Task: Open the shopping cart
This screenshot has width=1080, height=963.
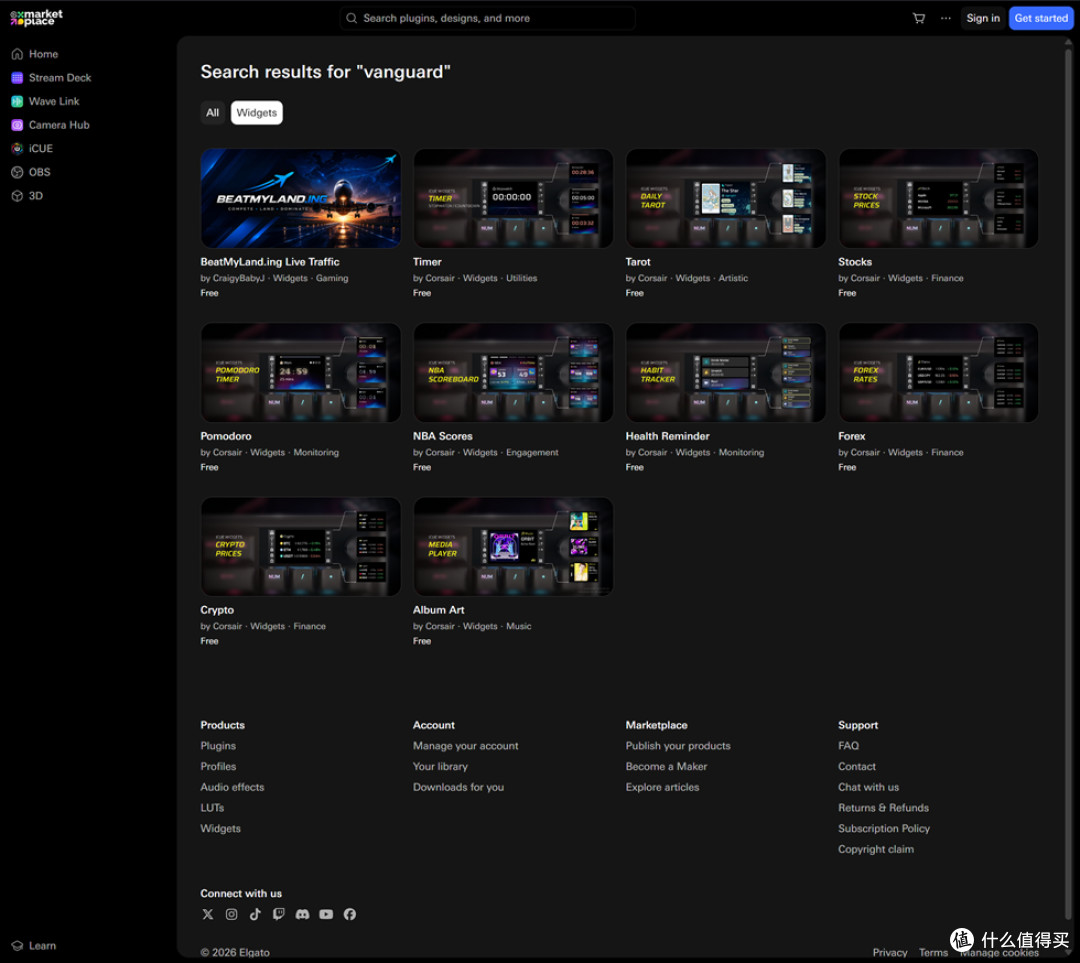Action: (x=919, y=18)
